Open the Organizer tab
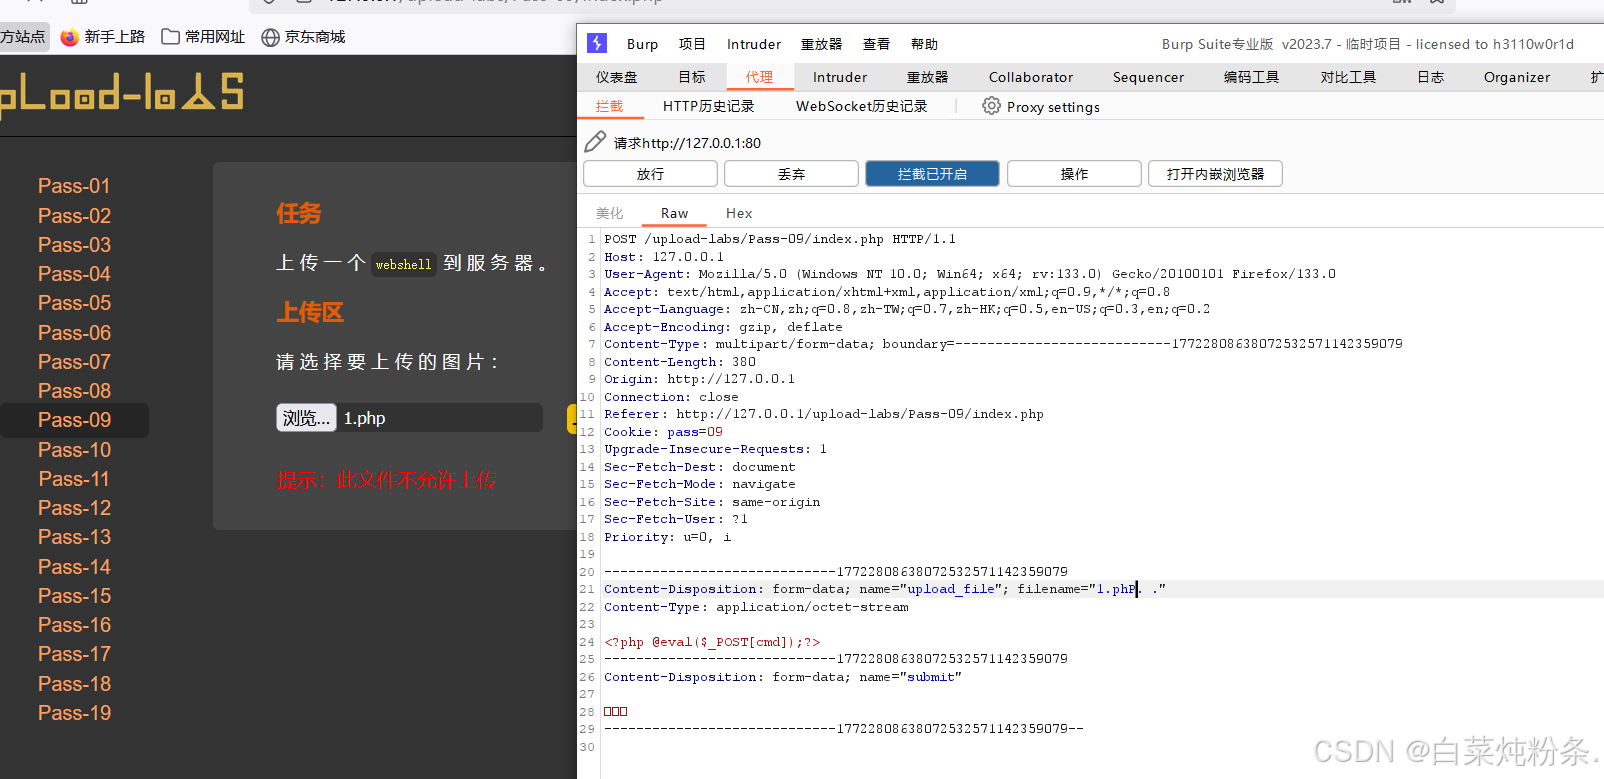 click(x=1517, y=77)
